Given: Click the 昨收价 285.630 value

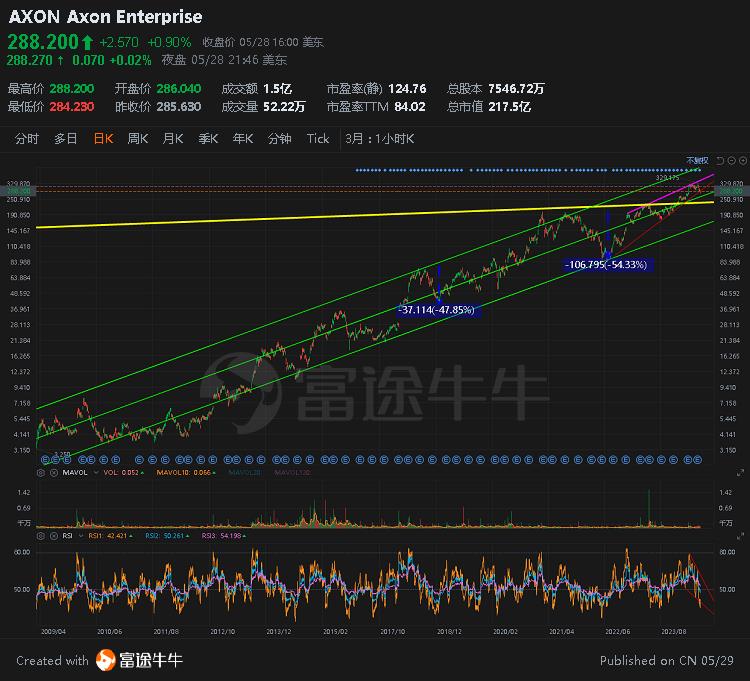Looking at the screenshot, I should [179, 107].
